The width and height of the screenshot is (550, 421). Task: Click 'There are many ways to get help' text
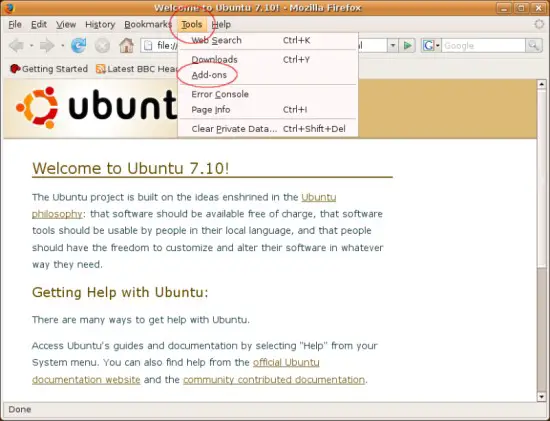[141, 320]
